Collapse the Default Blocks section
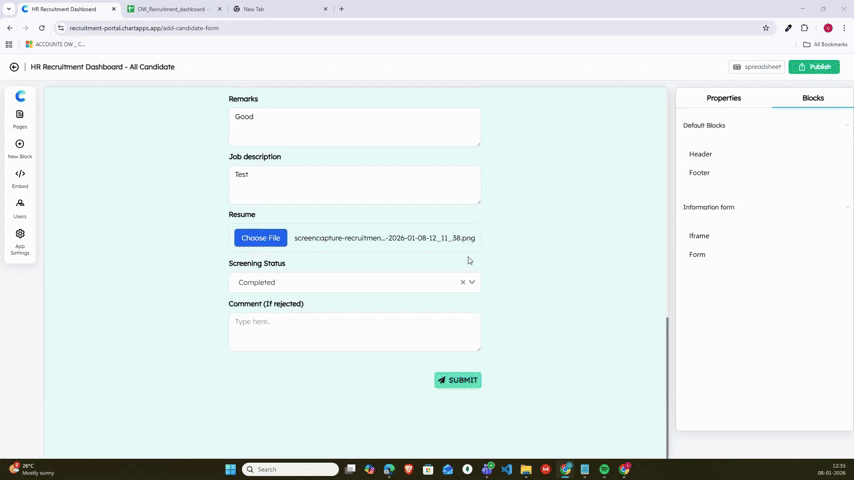 (847, 125)
